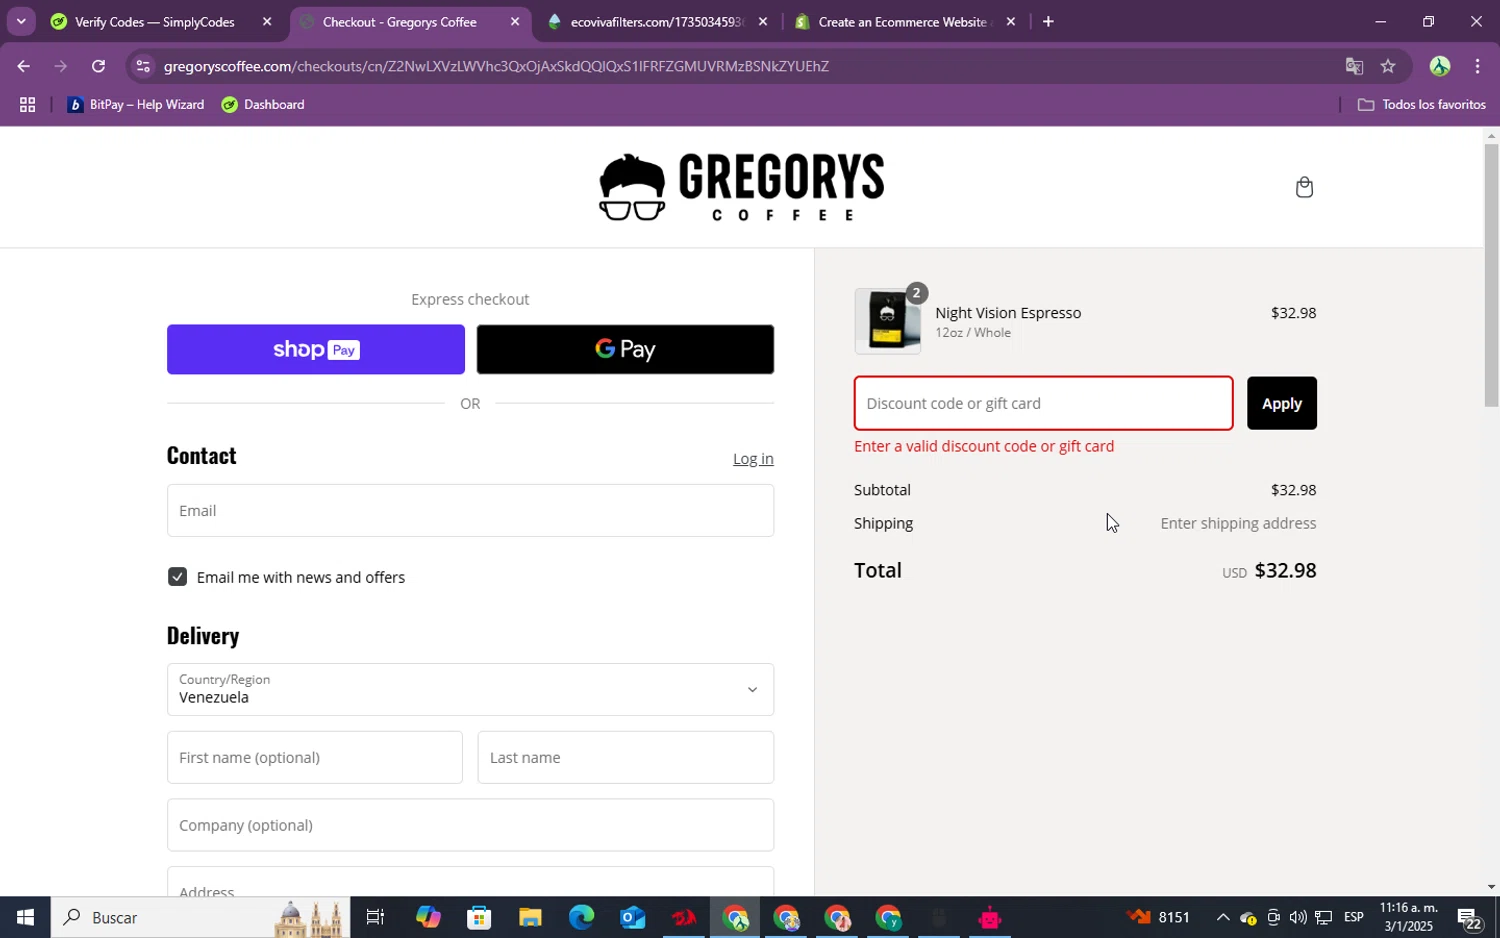Close the Create an Ecommerce Website tab
The image size is (1500, 938).
coord(1011,21)
